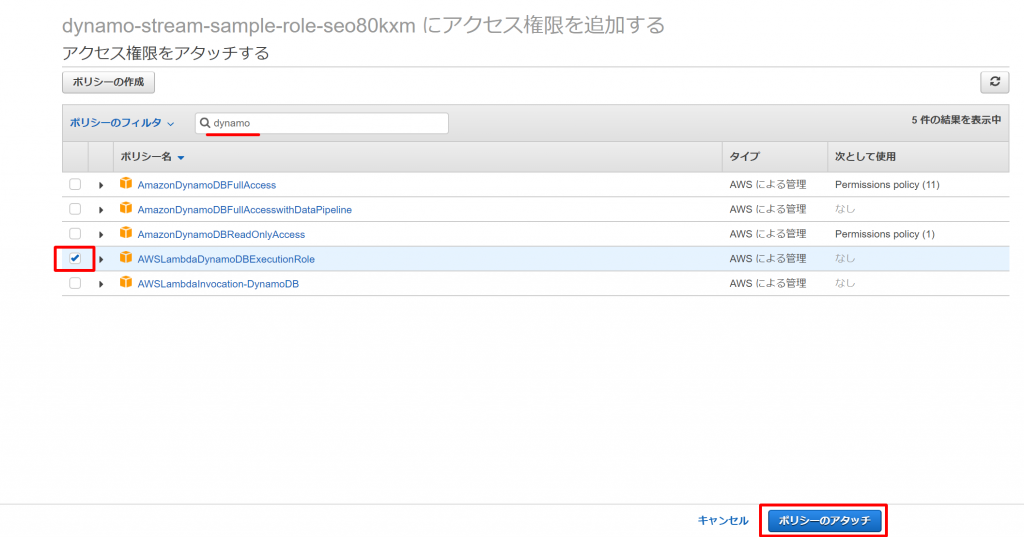Check the AmazonDynamoDBFullAccess checkbox
1024x537 pixels.
(x=75, y=184)
